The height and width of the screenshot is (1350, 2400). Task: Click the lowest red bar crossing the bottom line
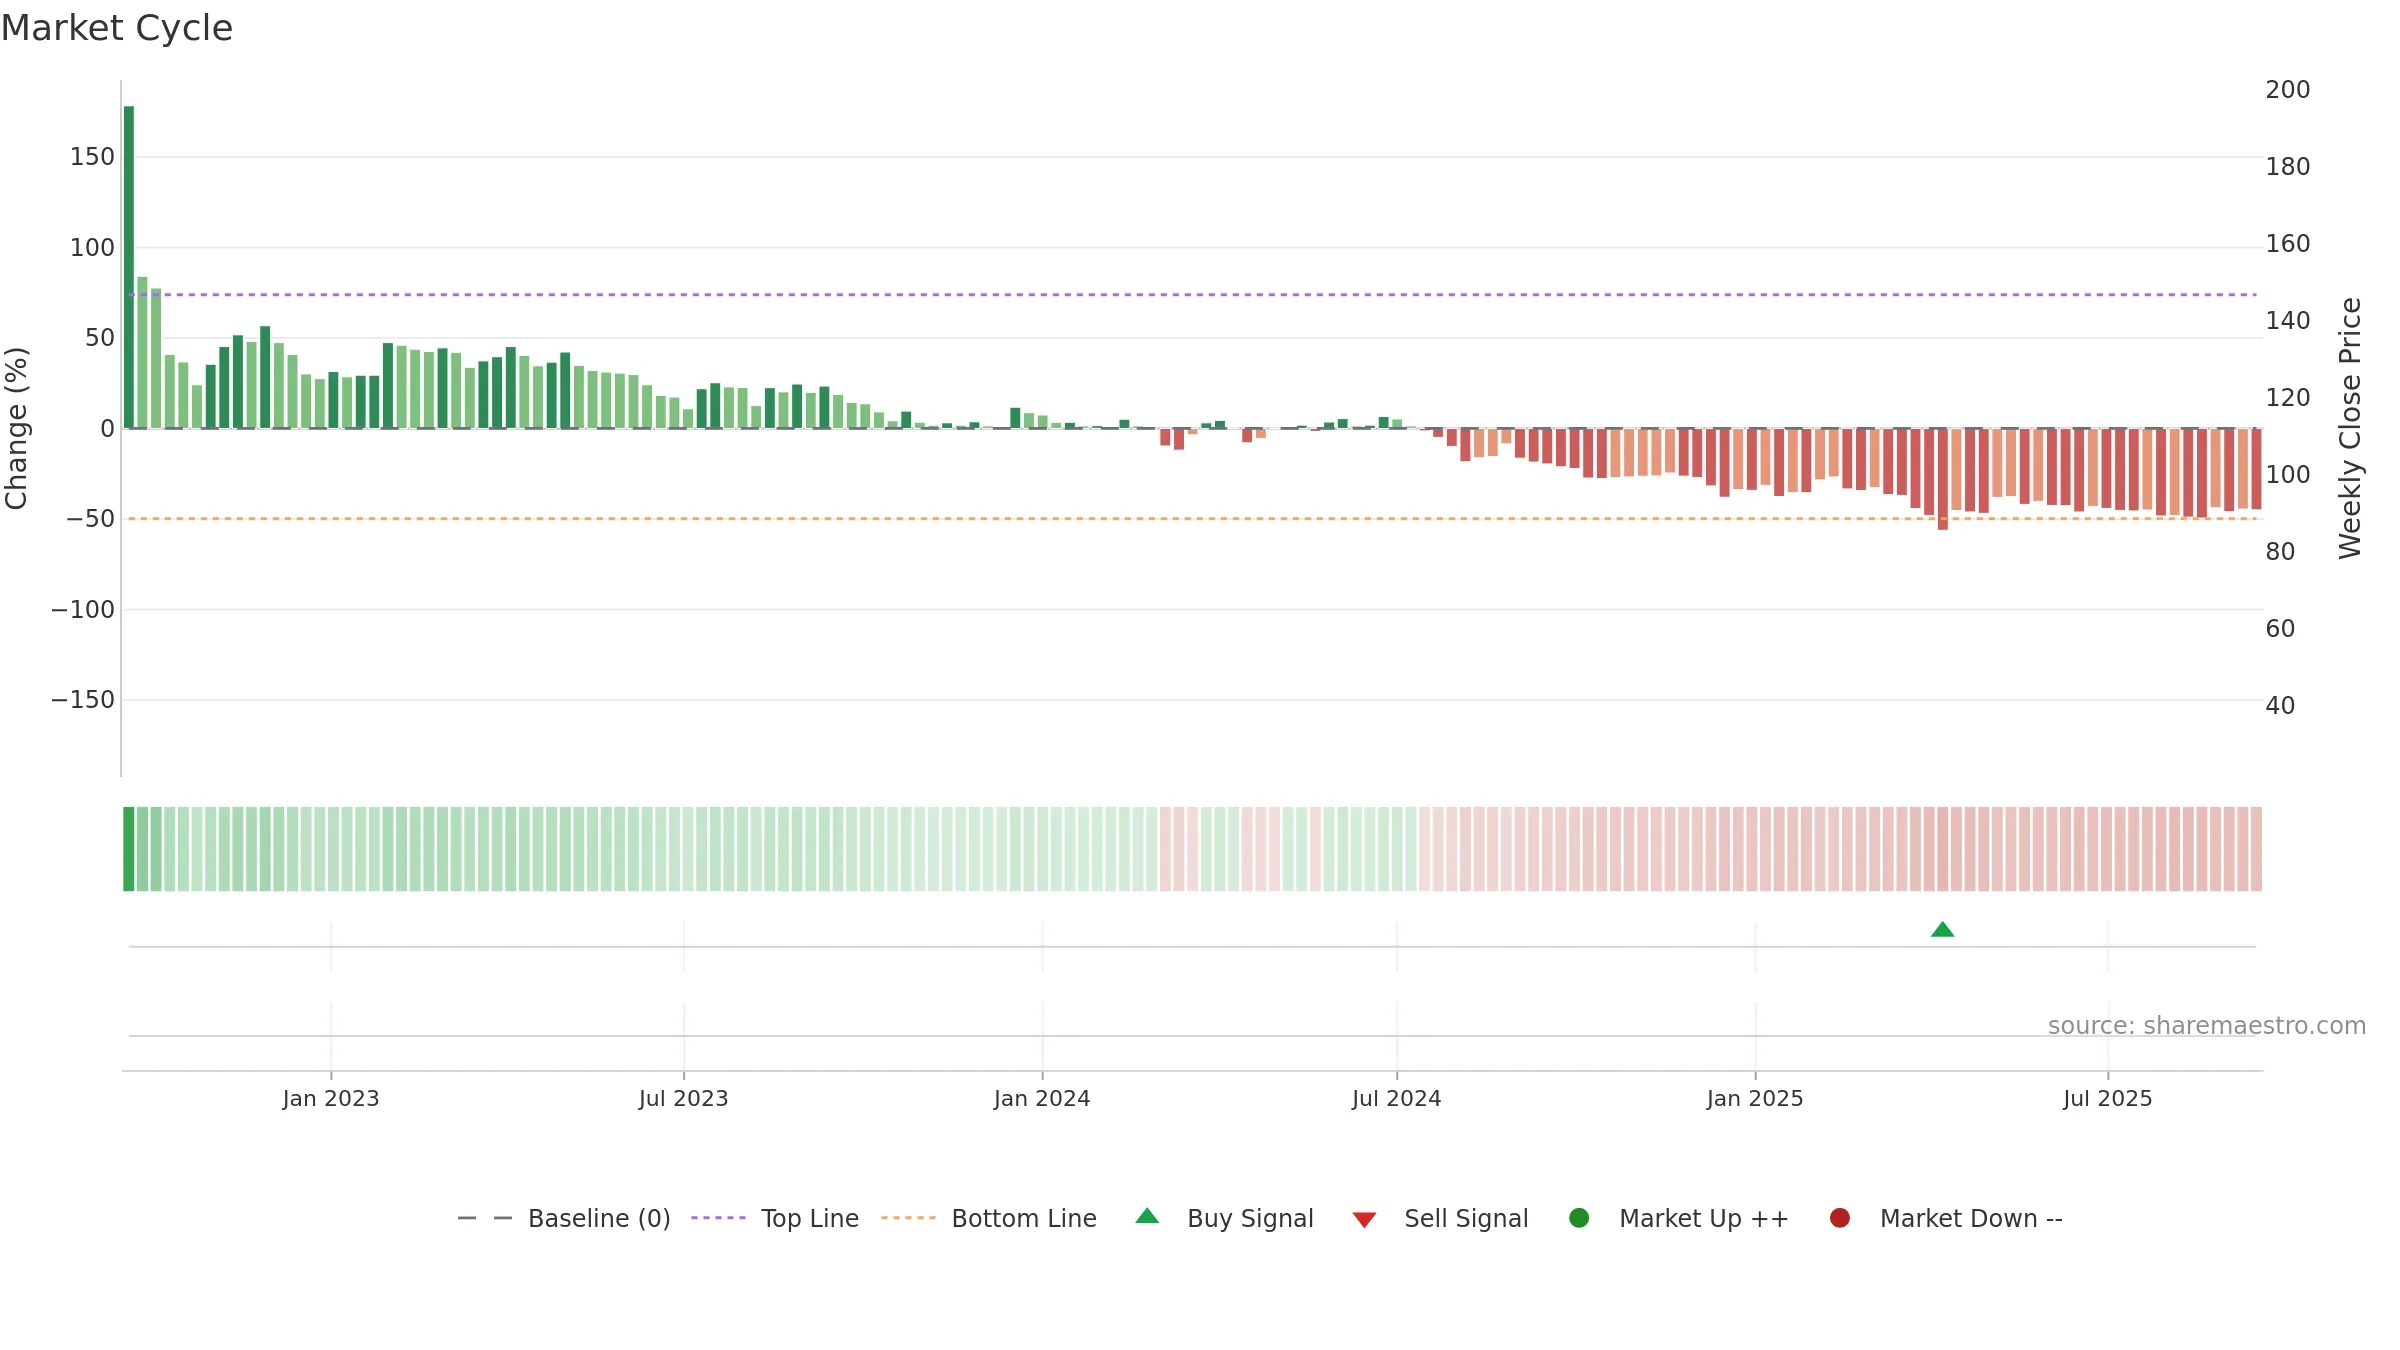pyautogui.click(x=1943, y=479)
